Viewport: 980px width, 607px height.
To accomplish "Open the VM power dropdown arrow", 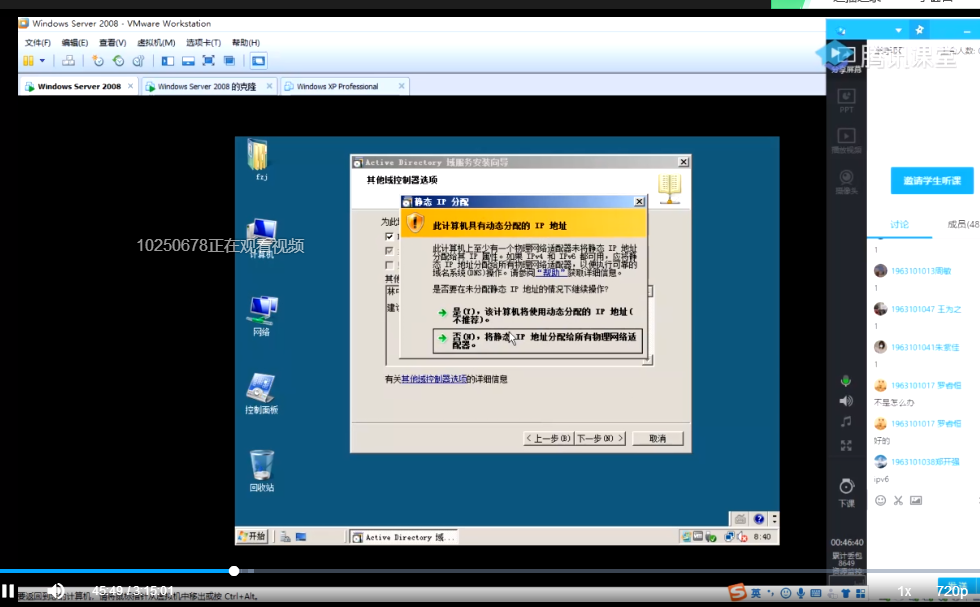I will coord(42,61).
